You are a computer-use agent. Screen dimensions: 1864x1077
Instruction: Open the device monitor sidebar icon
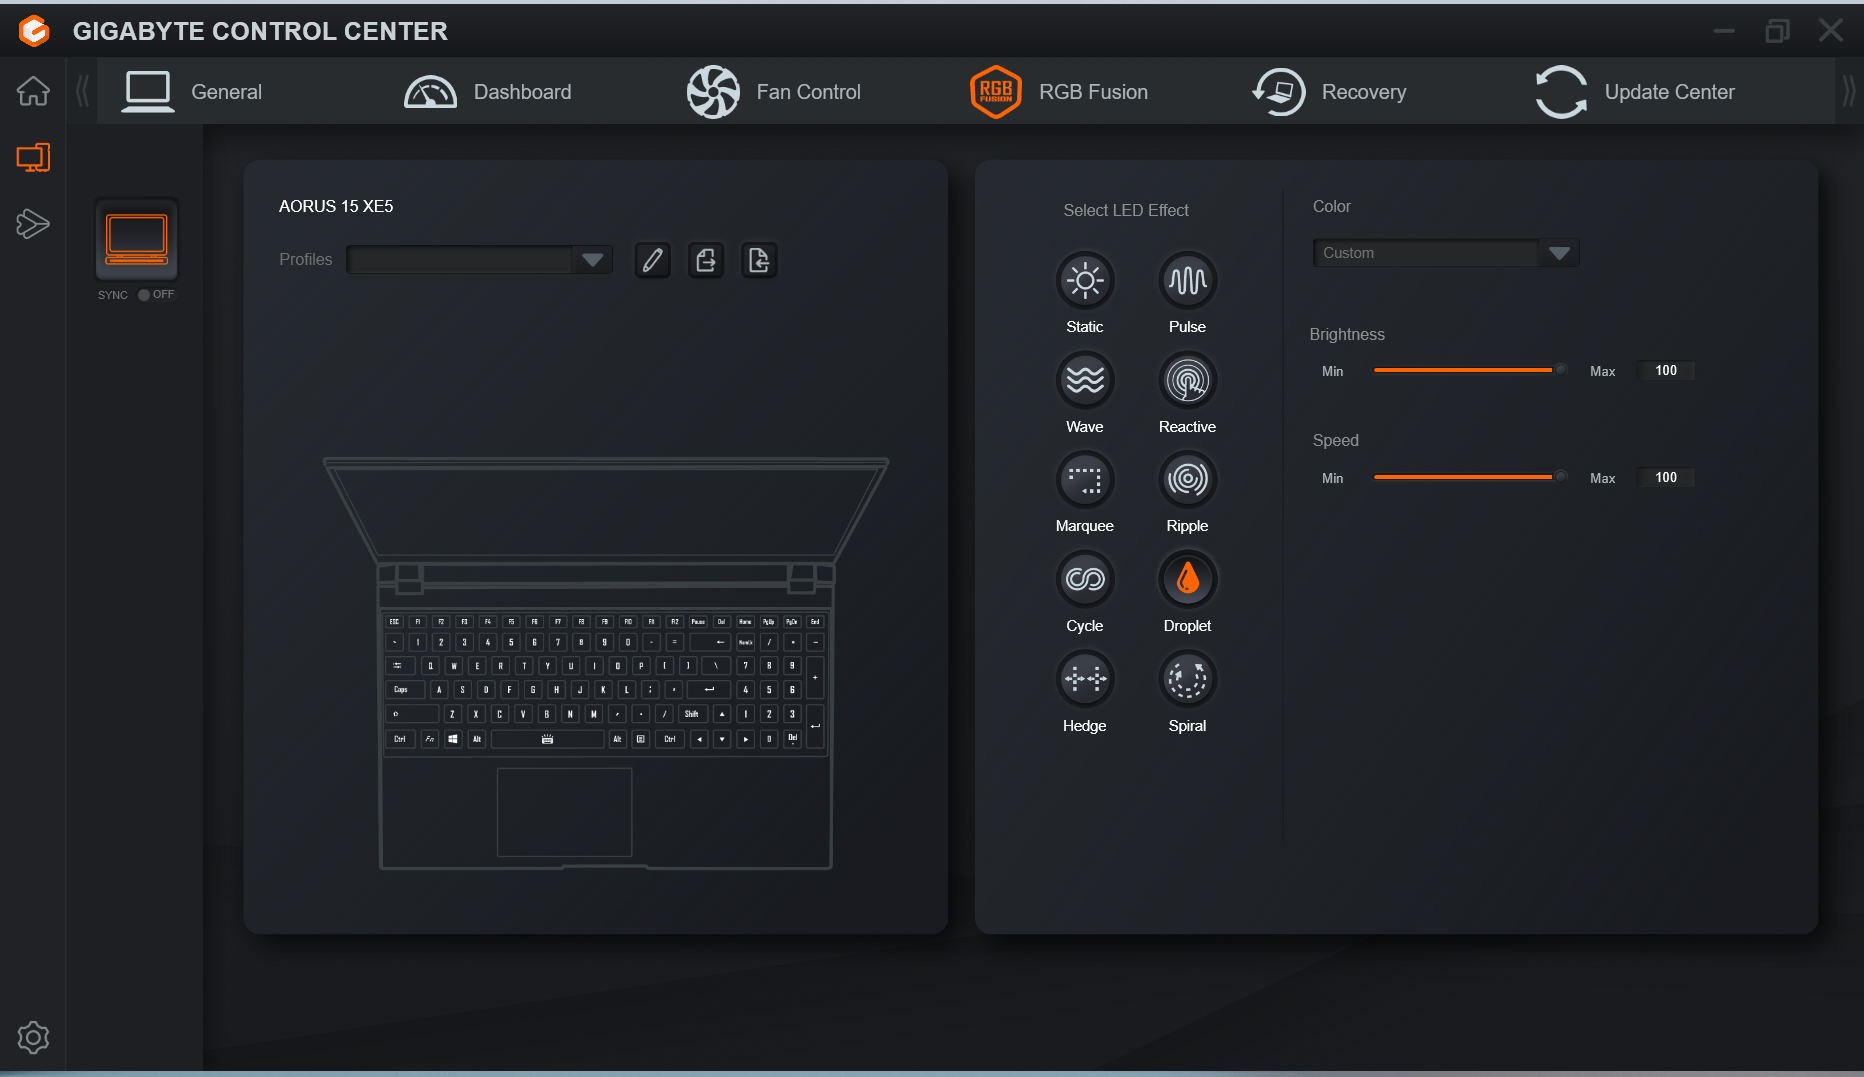pyautogui.click(x=33, y=158)
